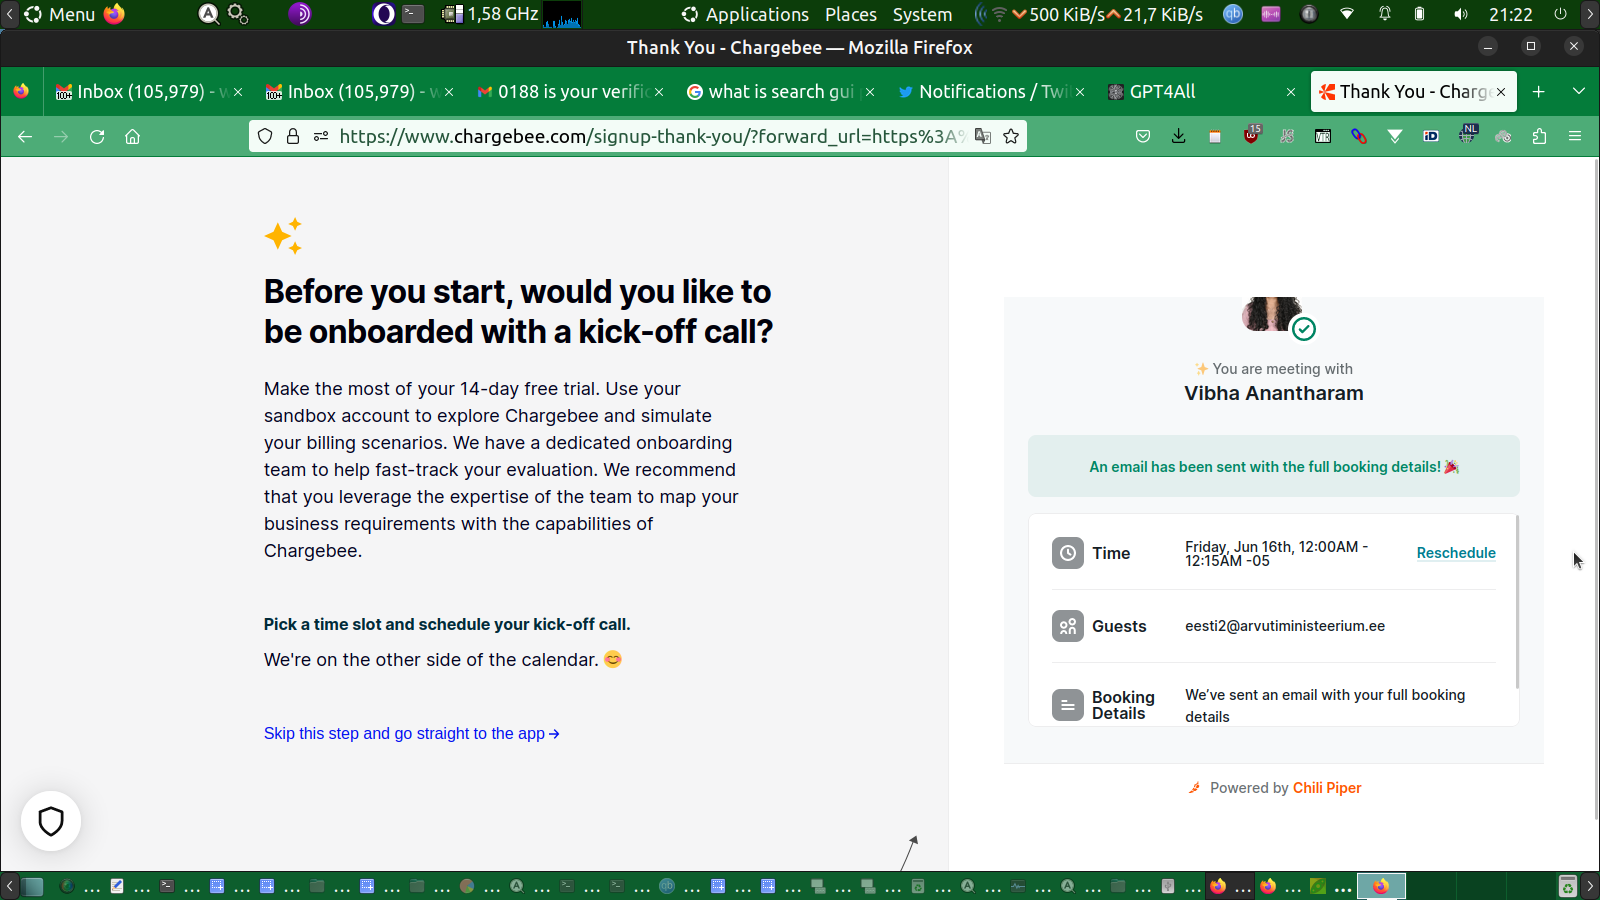Screen dimensions: 1600x900
Task: Click the JS toggle extension icon
Action: [x=1287, y=136]
